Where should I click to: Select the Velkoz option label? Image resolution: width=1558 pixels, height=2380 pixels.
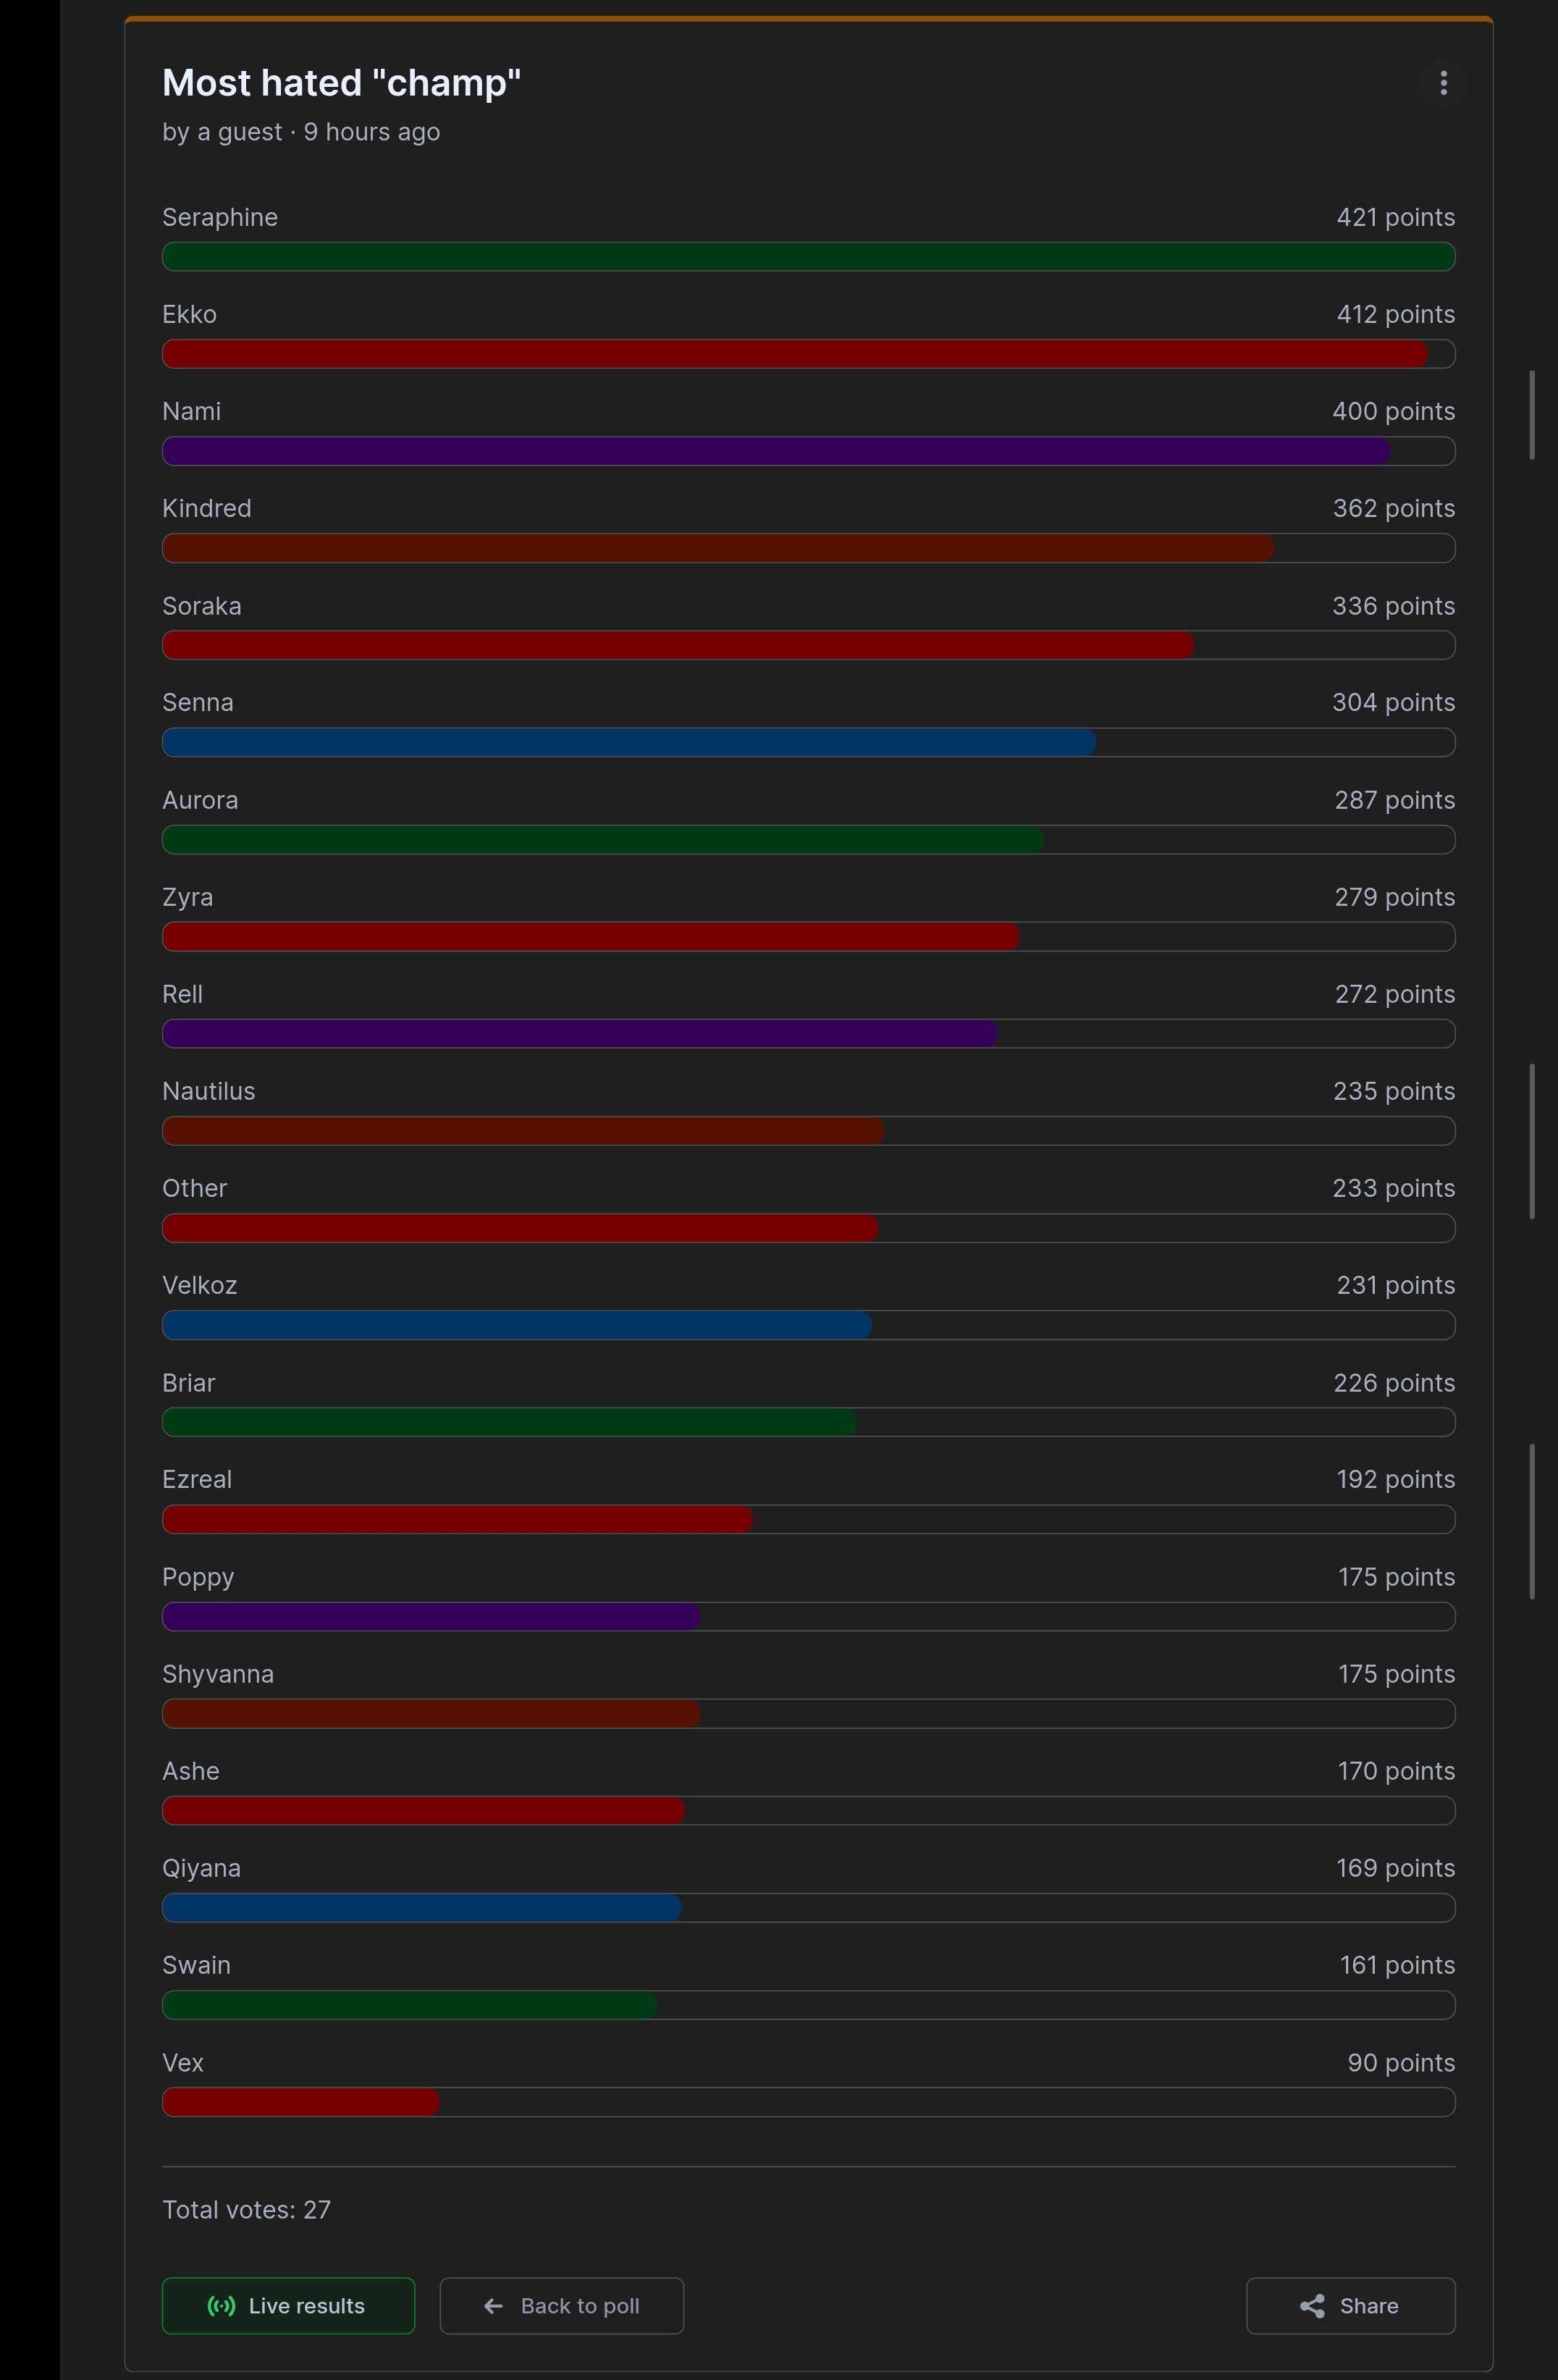click(x=199, y=1285)
